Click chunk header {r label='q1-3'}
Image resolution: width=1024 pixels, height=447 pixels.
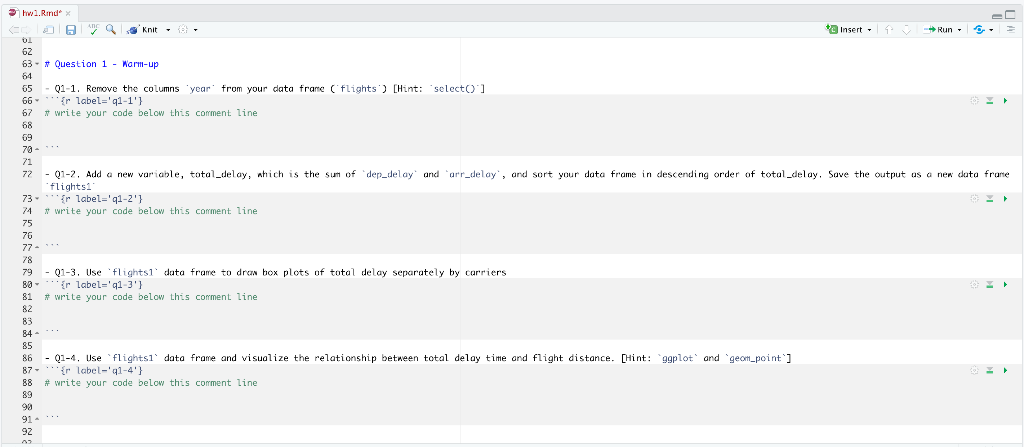tap(93, 285)
